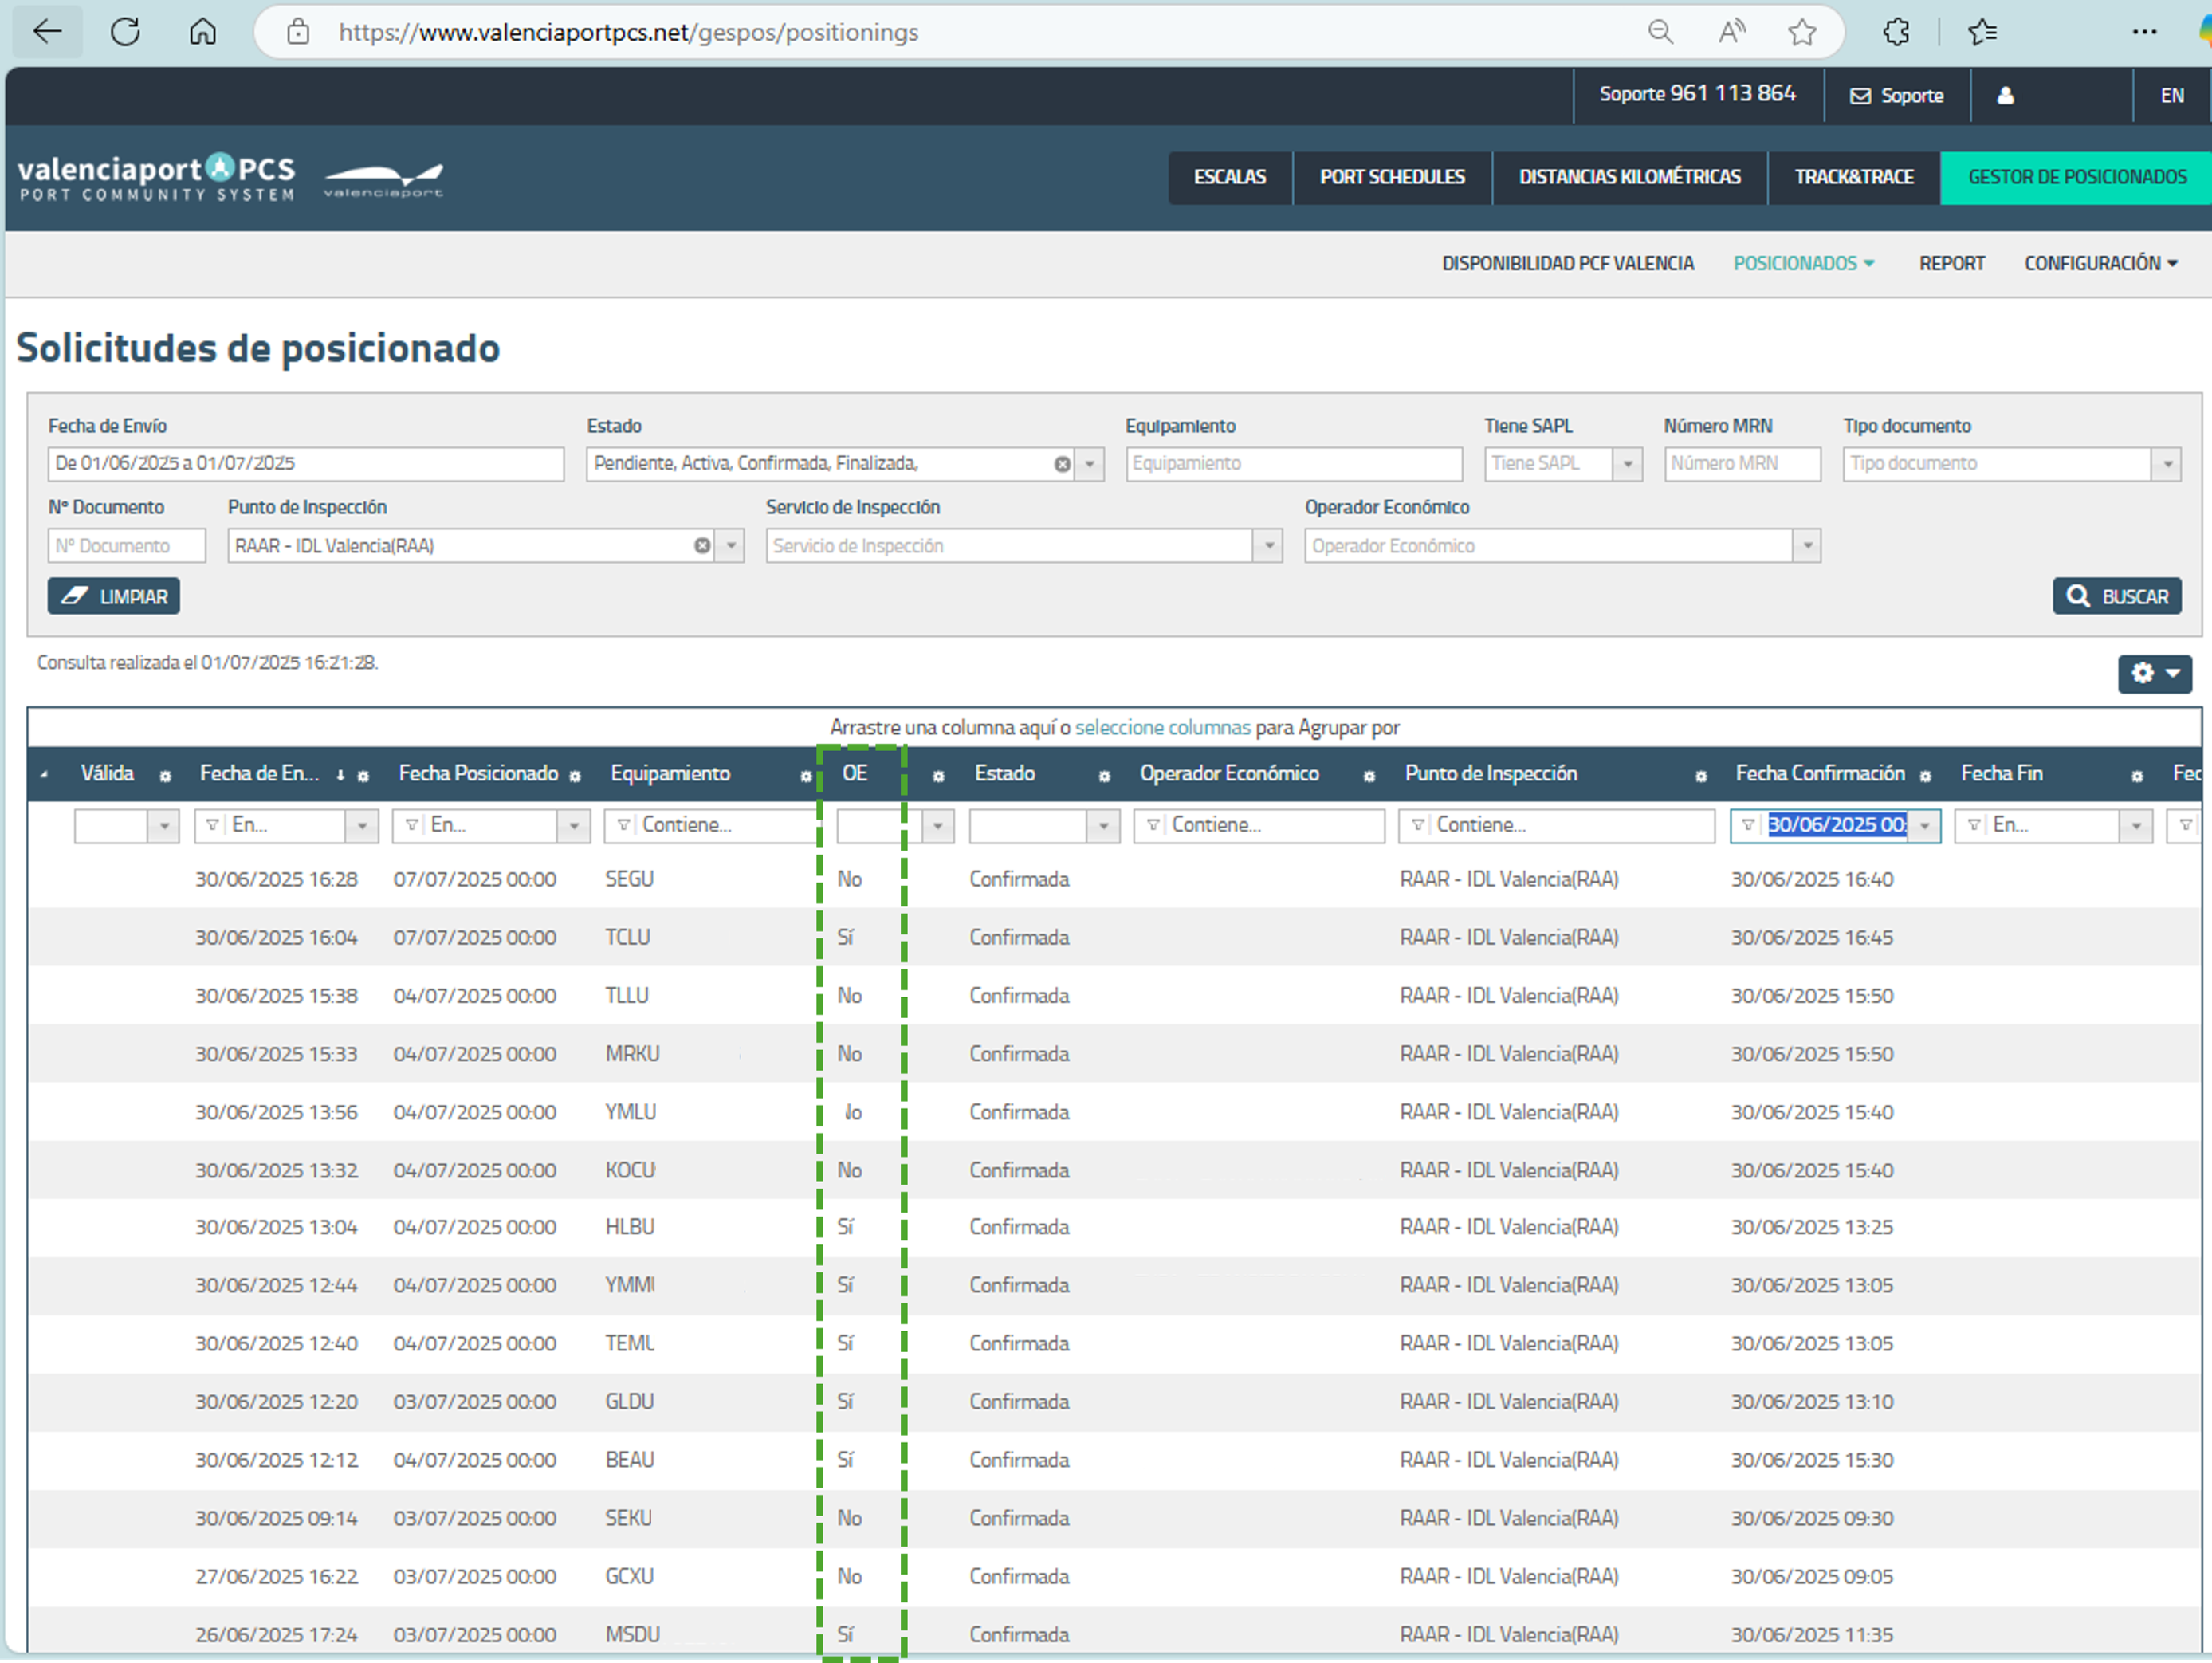2212x1663 pixels.
Task: Follow the 'seleccione columnas' link
Action: tap(1162, 728)
